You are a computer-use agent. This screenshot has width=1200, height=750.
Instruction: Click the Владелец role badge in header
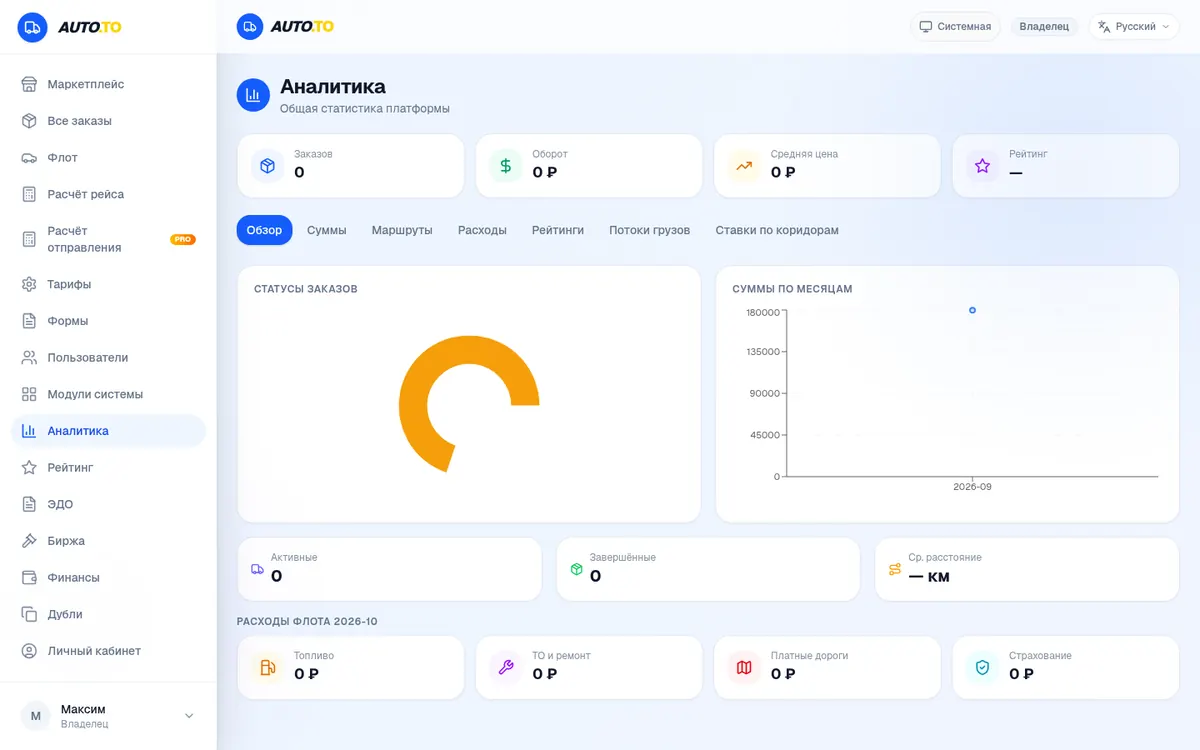point(1044,27)
